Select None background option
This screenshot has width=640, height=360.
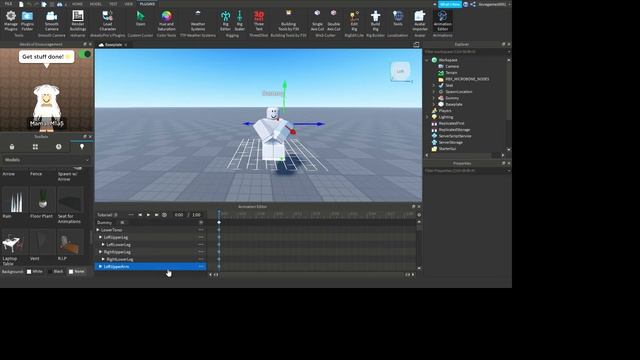coord(76,271)
